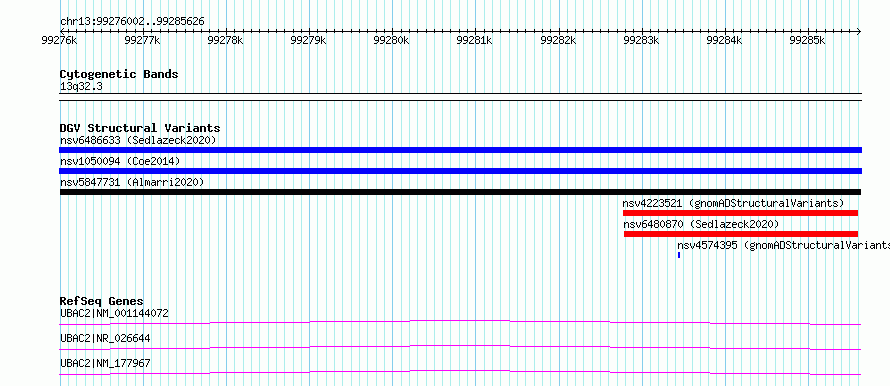Click the nsv4223521 red variant bar

tap(740, 213)
